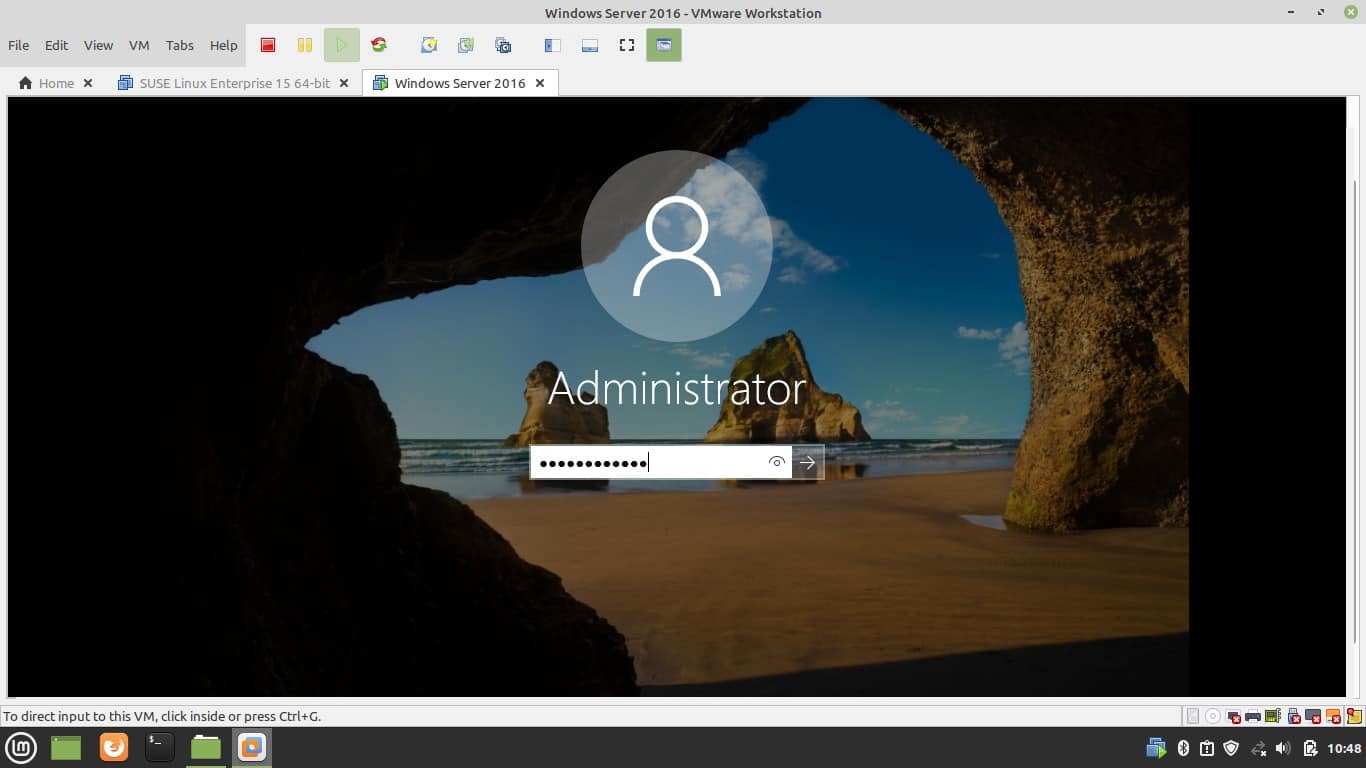Take a snapshot using the clock snapshot icon
Screen dimensions: 1366x768
point(429,45)
